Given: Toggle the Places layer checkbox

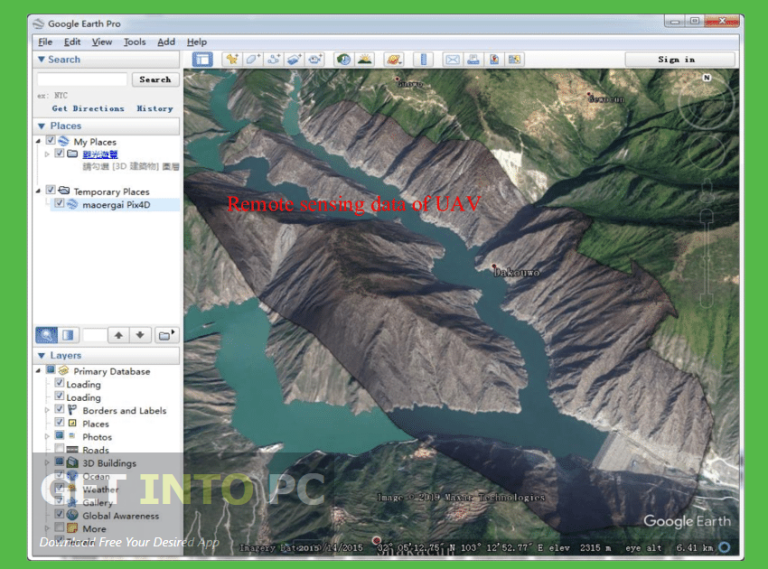Looking at the screenshot, I should click(59, 422).
